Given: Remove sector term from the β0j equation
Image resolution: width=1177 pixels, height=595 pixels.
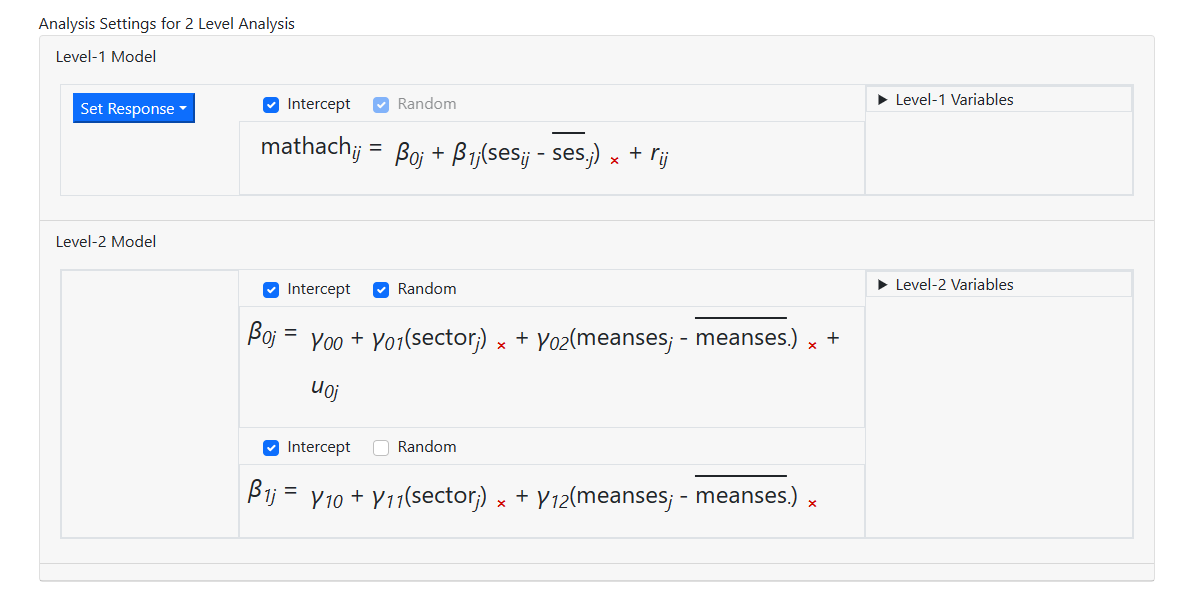Looking at the screenshot, I should tap(501, 345).
